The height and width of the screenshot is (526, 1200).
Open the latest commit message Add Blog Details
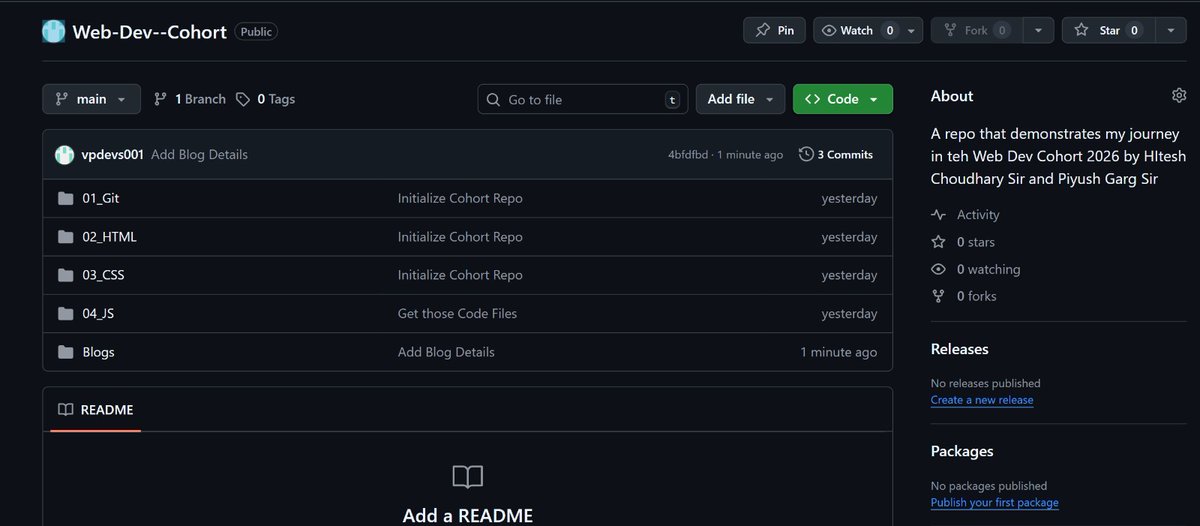pyautogui.click(x=199, y=155)
